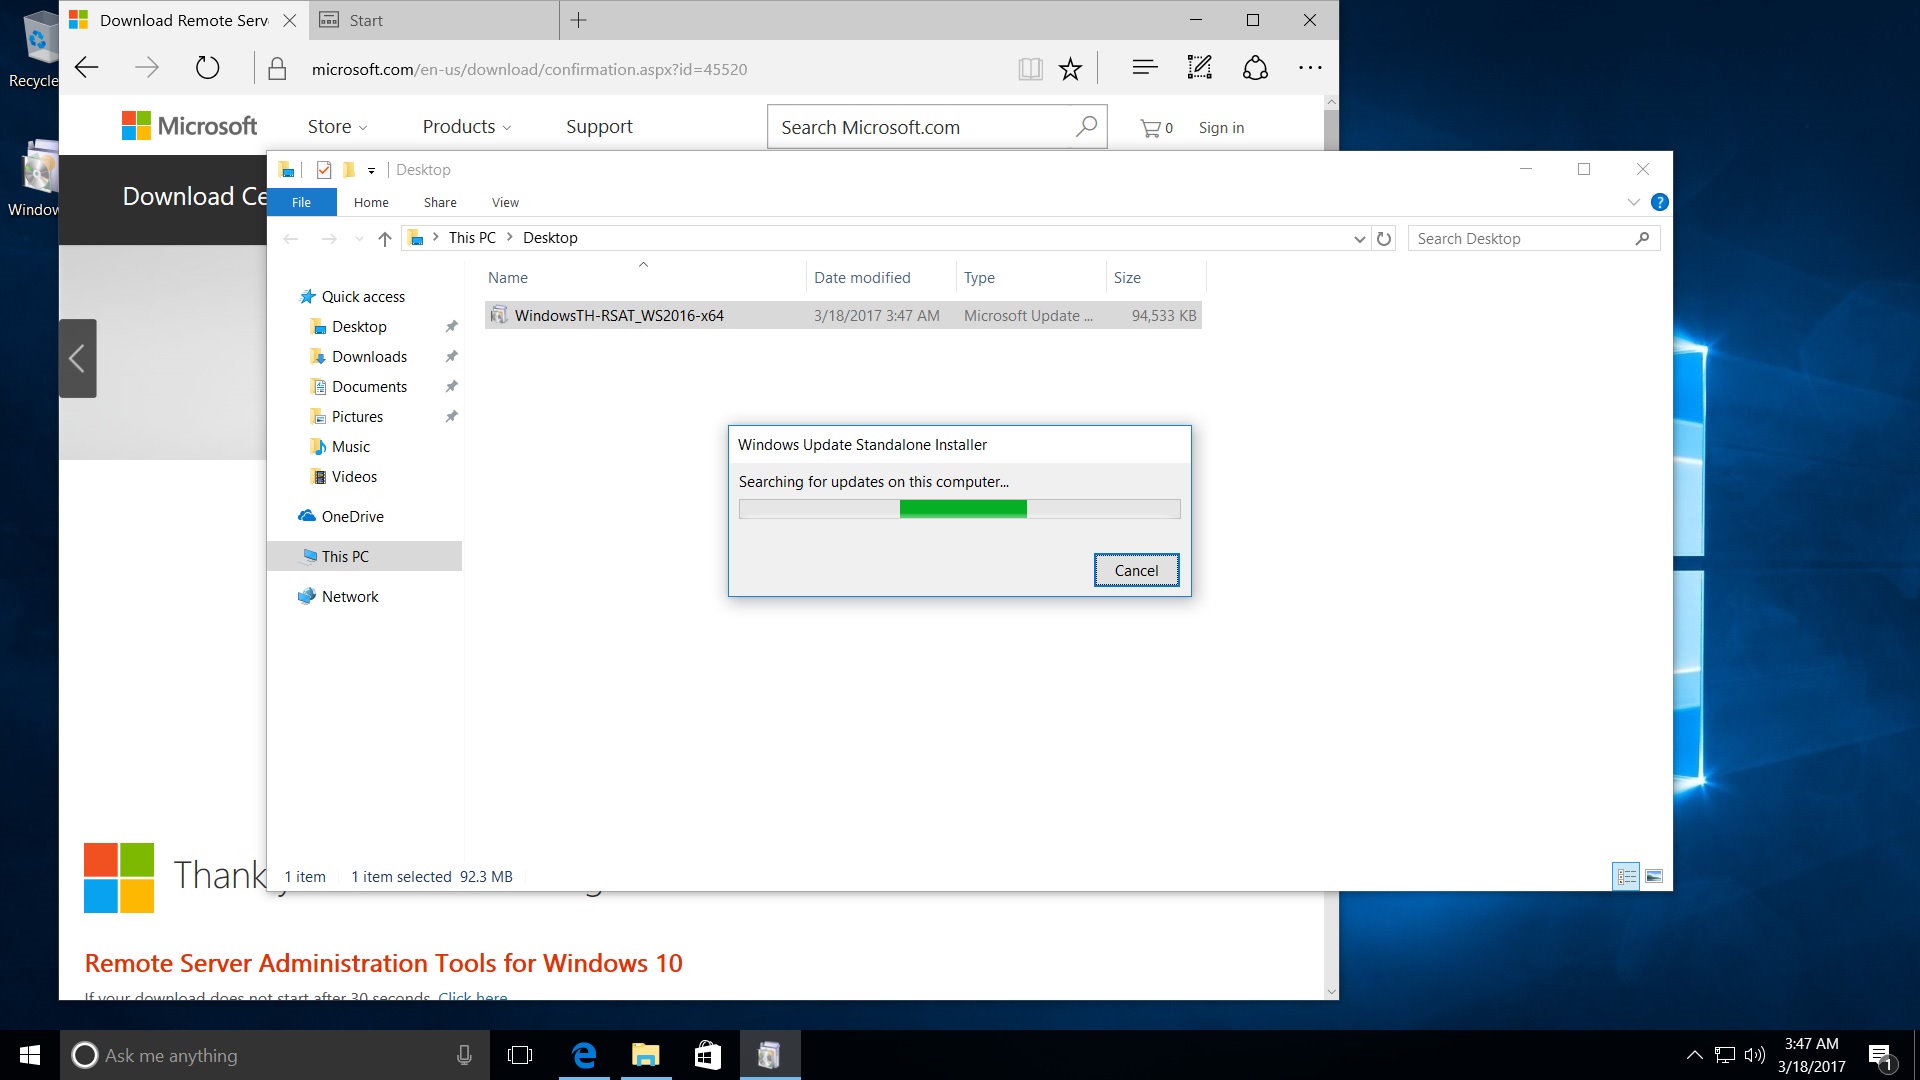Click Search Desktop magnifier icon
Image resolution: width=1920 pixels, height=1080 pixels.
tap(1642, 238)
